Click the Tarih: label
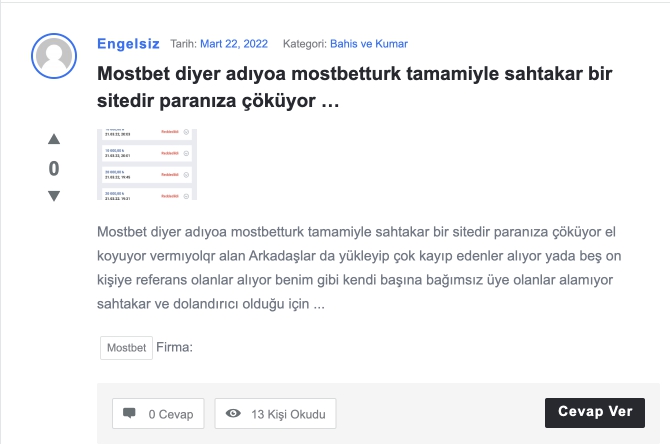 [x=183, y=44]
